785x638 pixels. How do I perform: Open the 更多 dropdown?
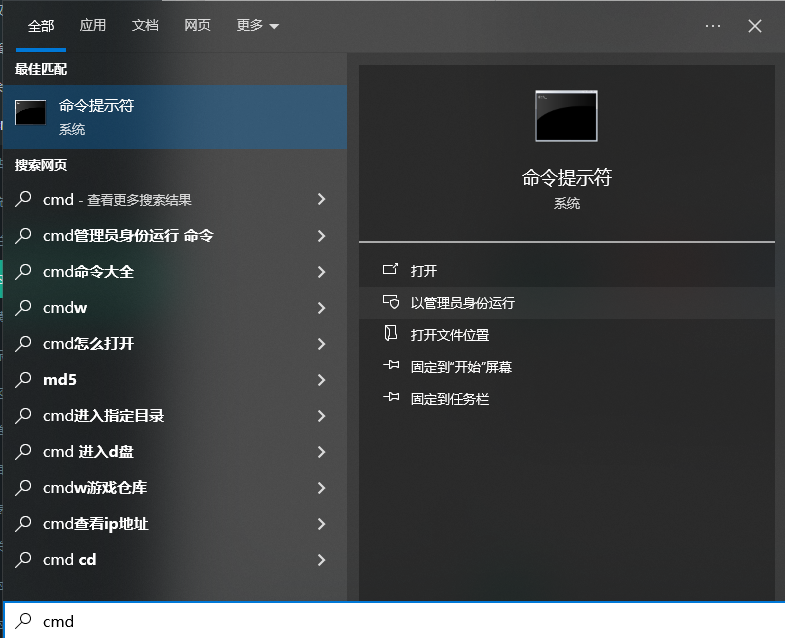tap(257, 26)
